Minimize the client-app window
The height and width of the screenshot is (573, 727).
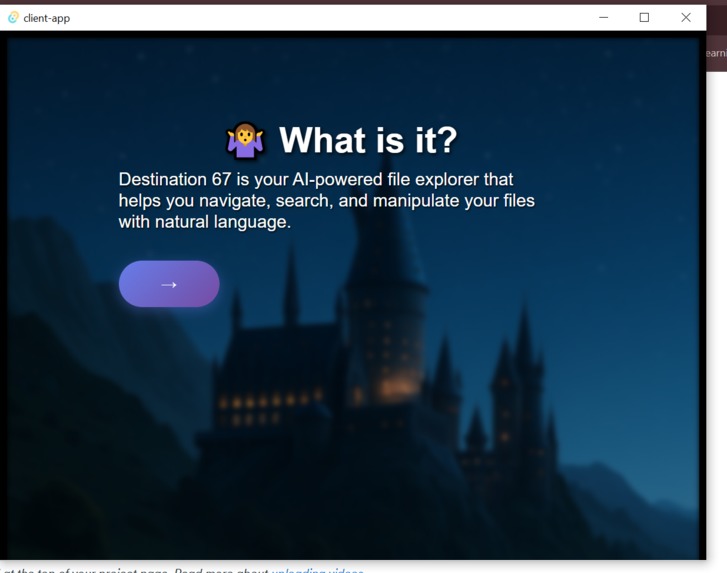coord(603,18)
